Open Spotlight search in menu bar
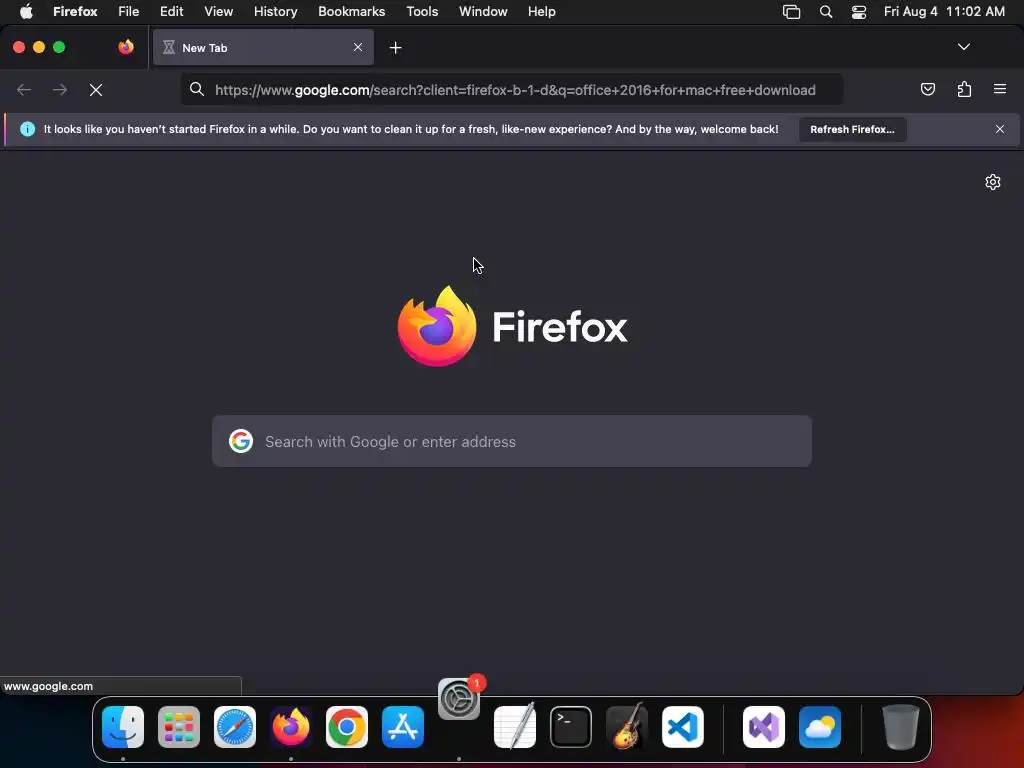Viewport: 1024px width, 768px height. 825,12
